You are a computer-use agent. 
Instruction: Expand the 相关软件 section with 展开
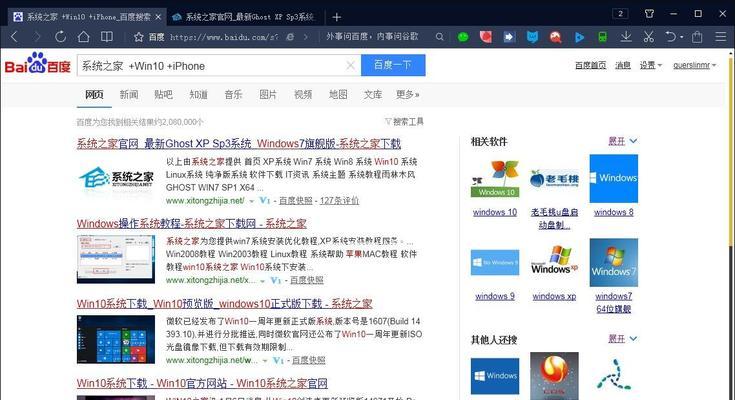tap(622, 141)
